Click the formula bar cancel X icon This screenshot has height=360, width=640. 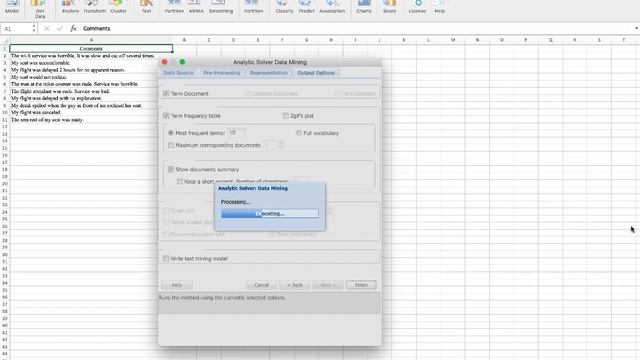tap(47, 28)
